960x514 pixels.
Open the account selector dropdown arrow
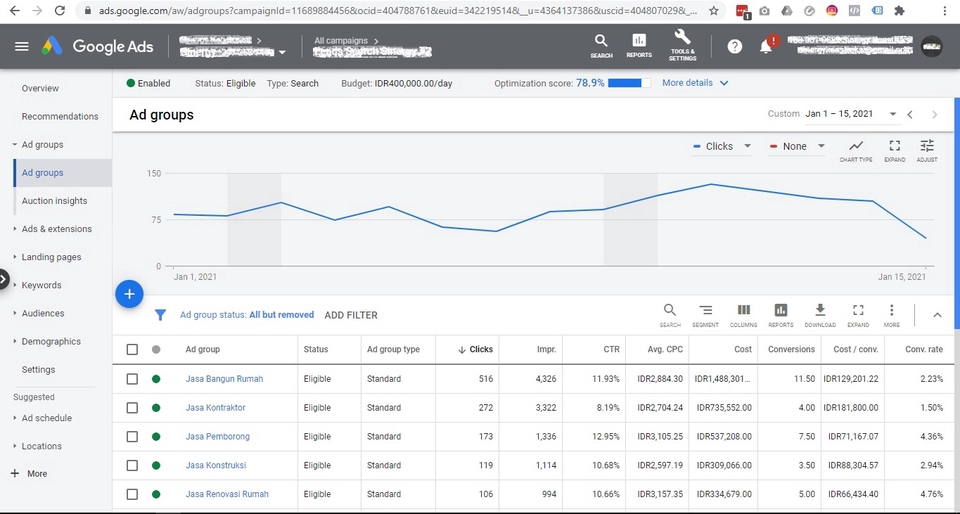pyautogui.click(x=282, y=53)
